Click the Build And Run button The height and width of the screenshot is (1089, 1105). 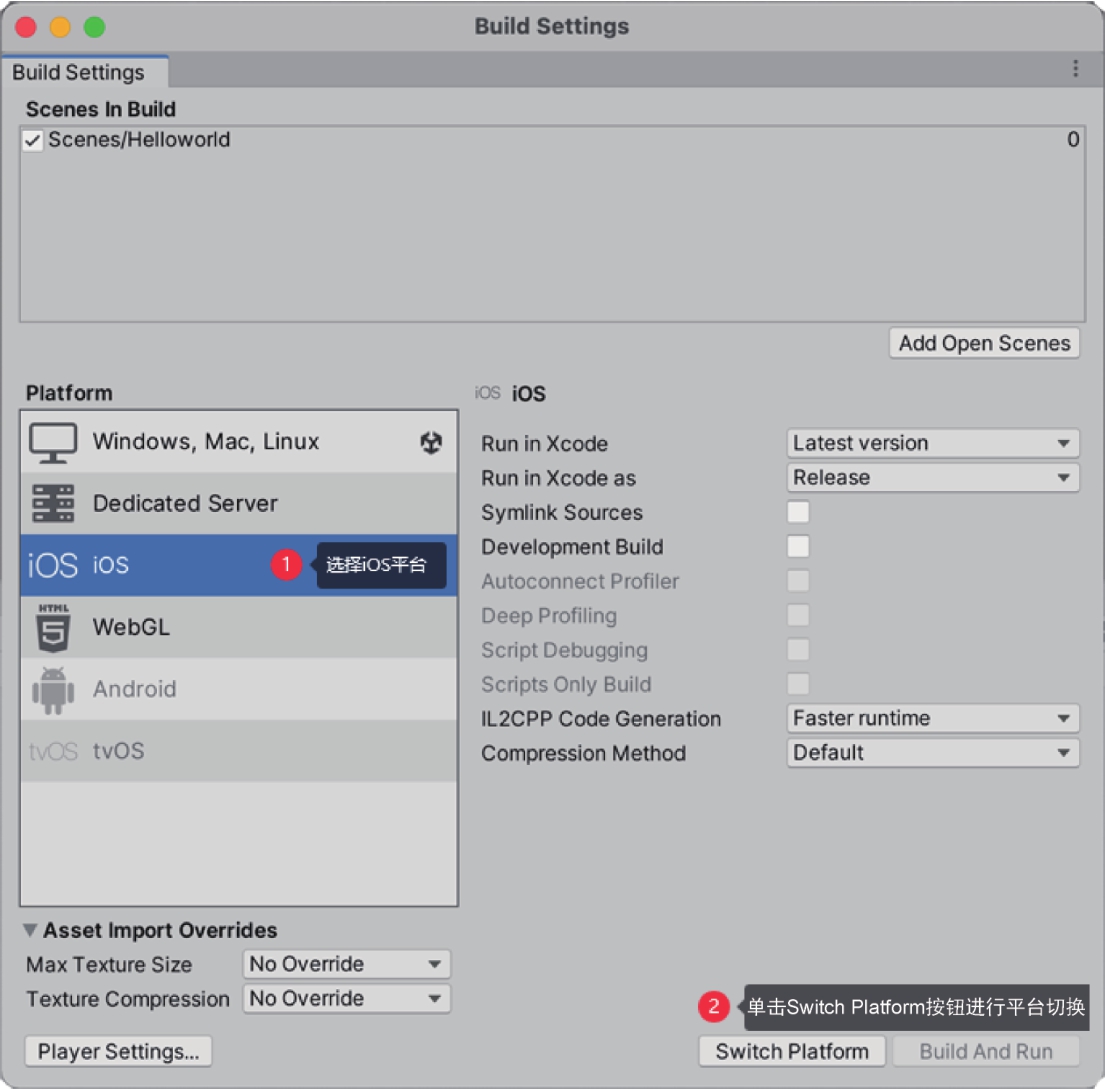986,1051
